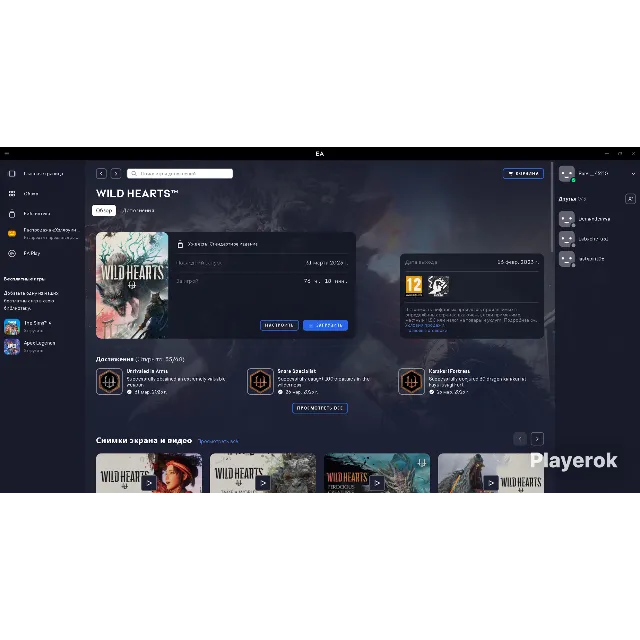Open the third friend's avatar in list
The image size is (640, 640).
[567, 259]
